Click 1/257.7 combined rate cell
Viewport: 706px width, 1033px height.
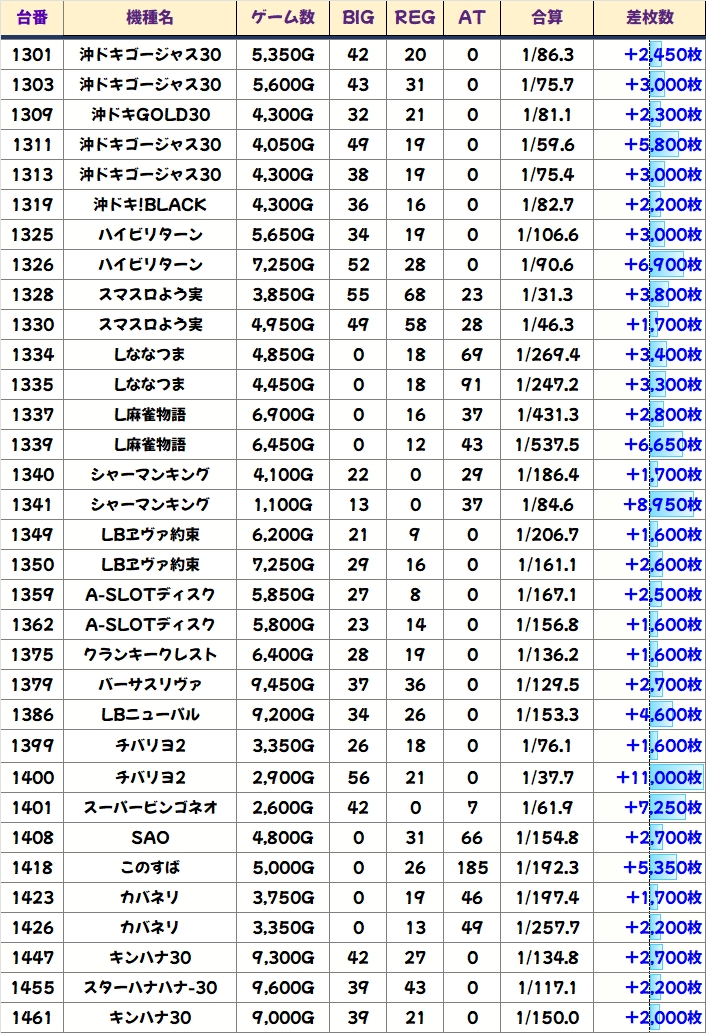click(547, 928)
